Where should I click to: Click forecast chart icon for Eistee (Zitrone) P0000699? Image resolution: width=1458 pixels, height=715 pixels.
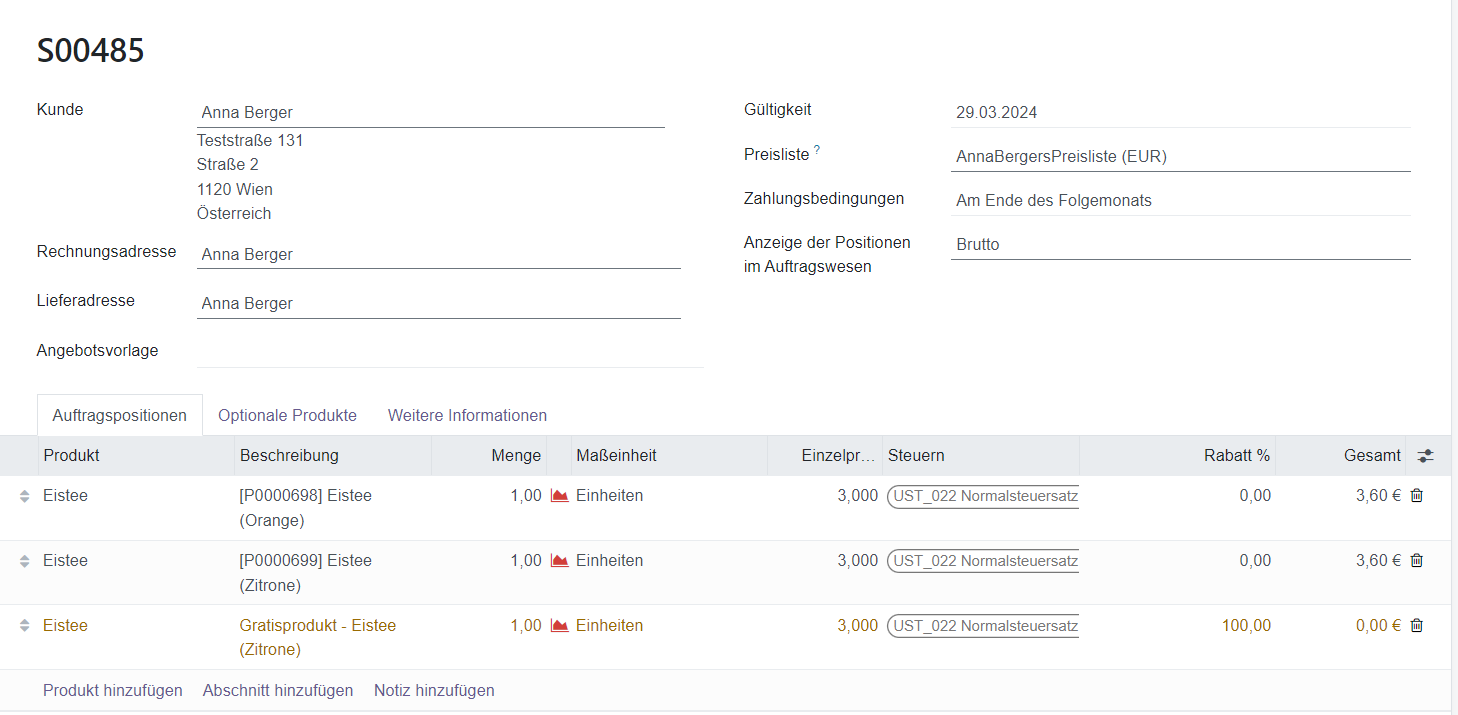[x=560, y=561]
